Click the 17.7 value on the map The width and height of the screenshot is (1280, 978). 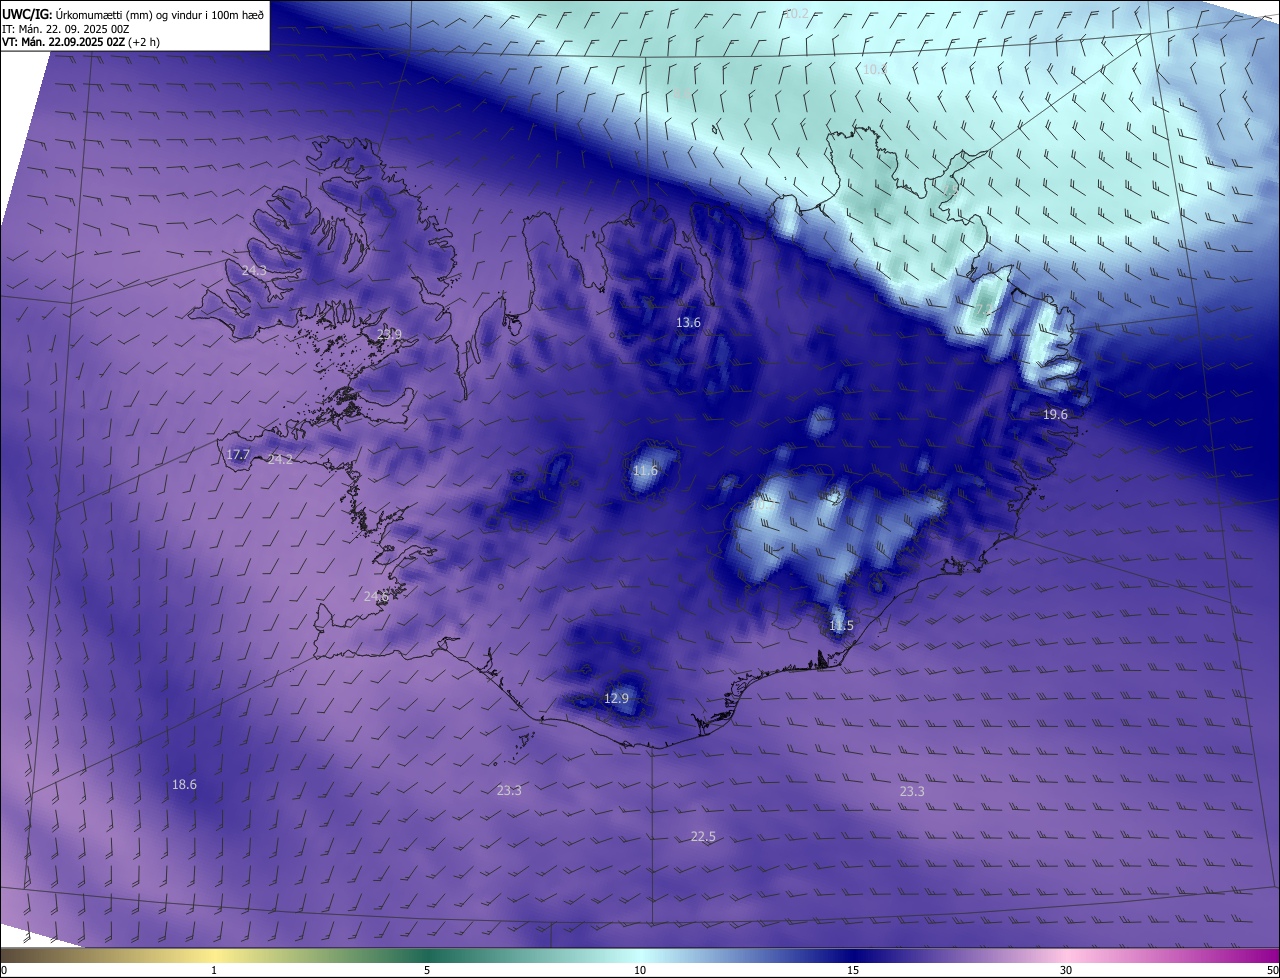pos(238,455)
